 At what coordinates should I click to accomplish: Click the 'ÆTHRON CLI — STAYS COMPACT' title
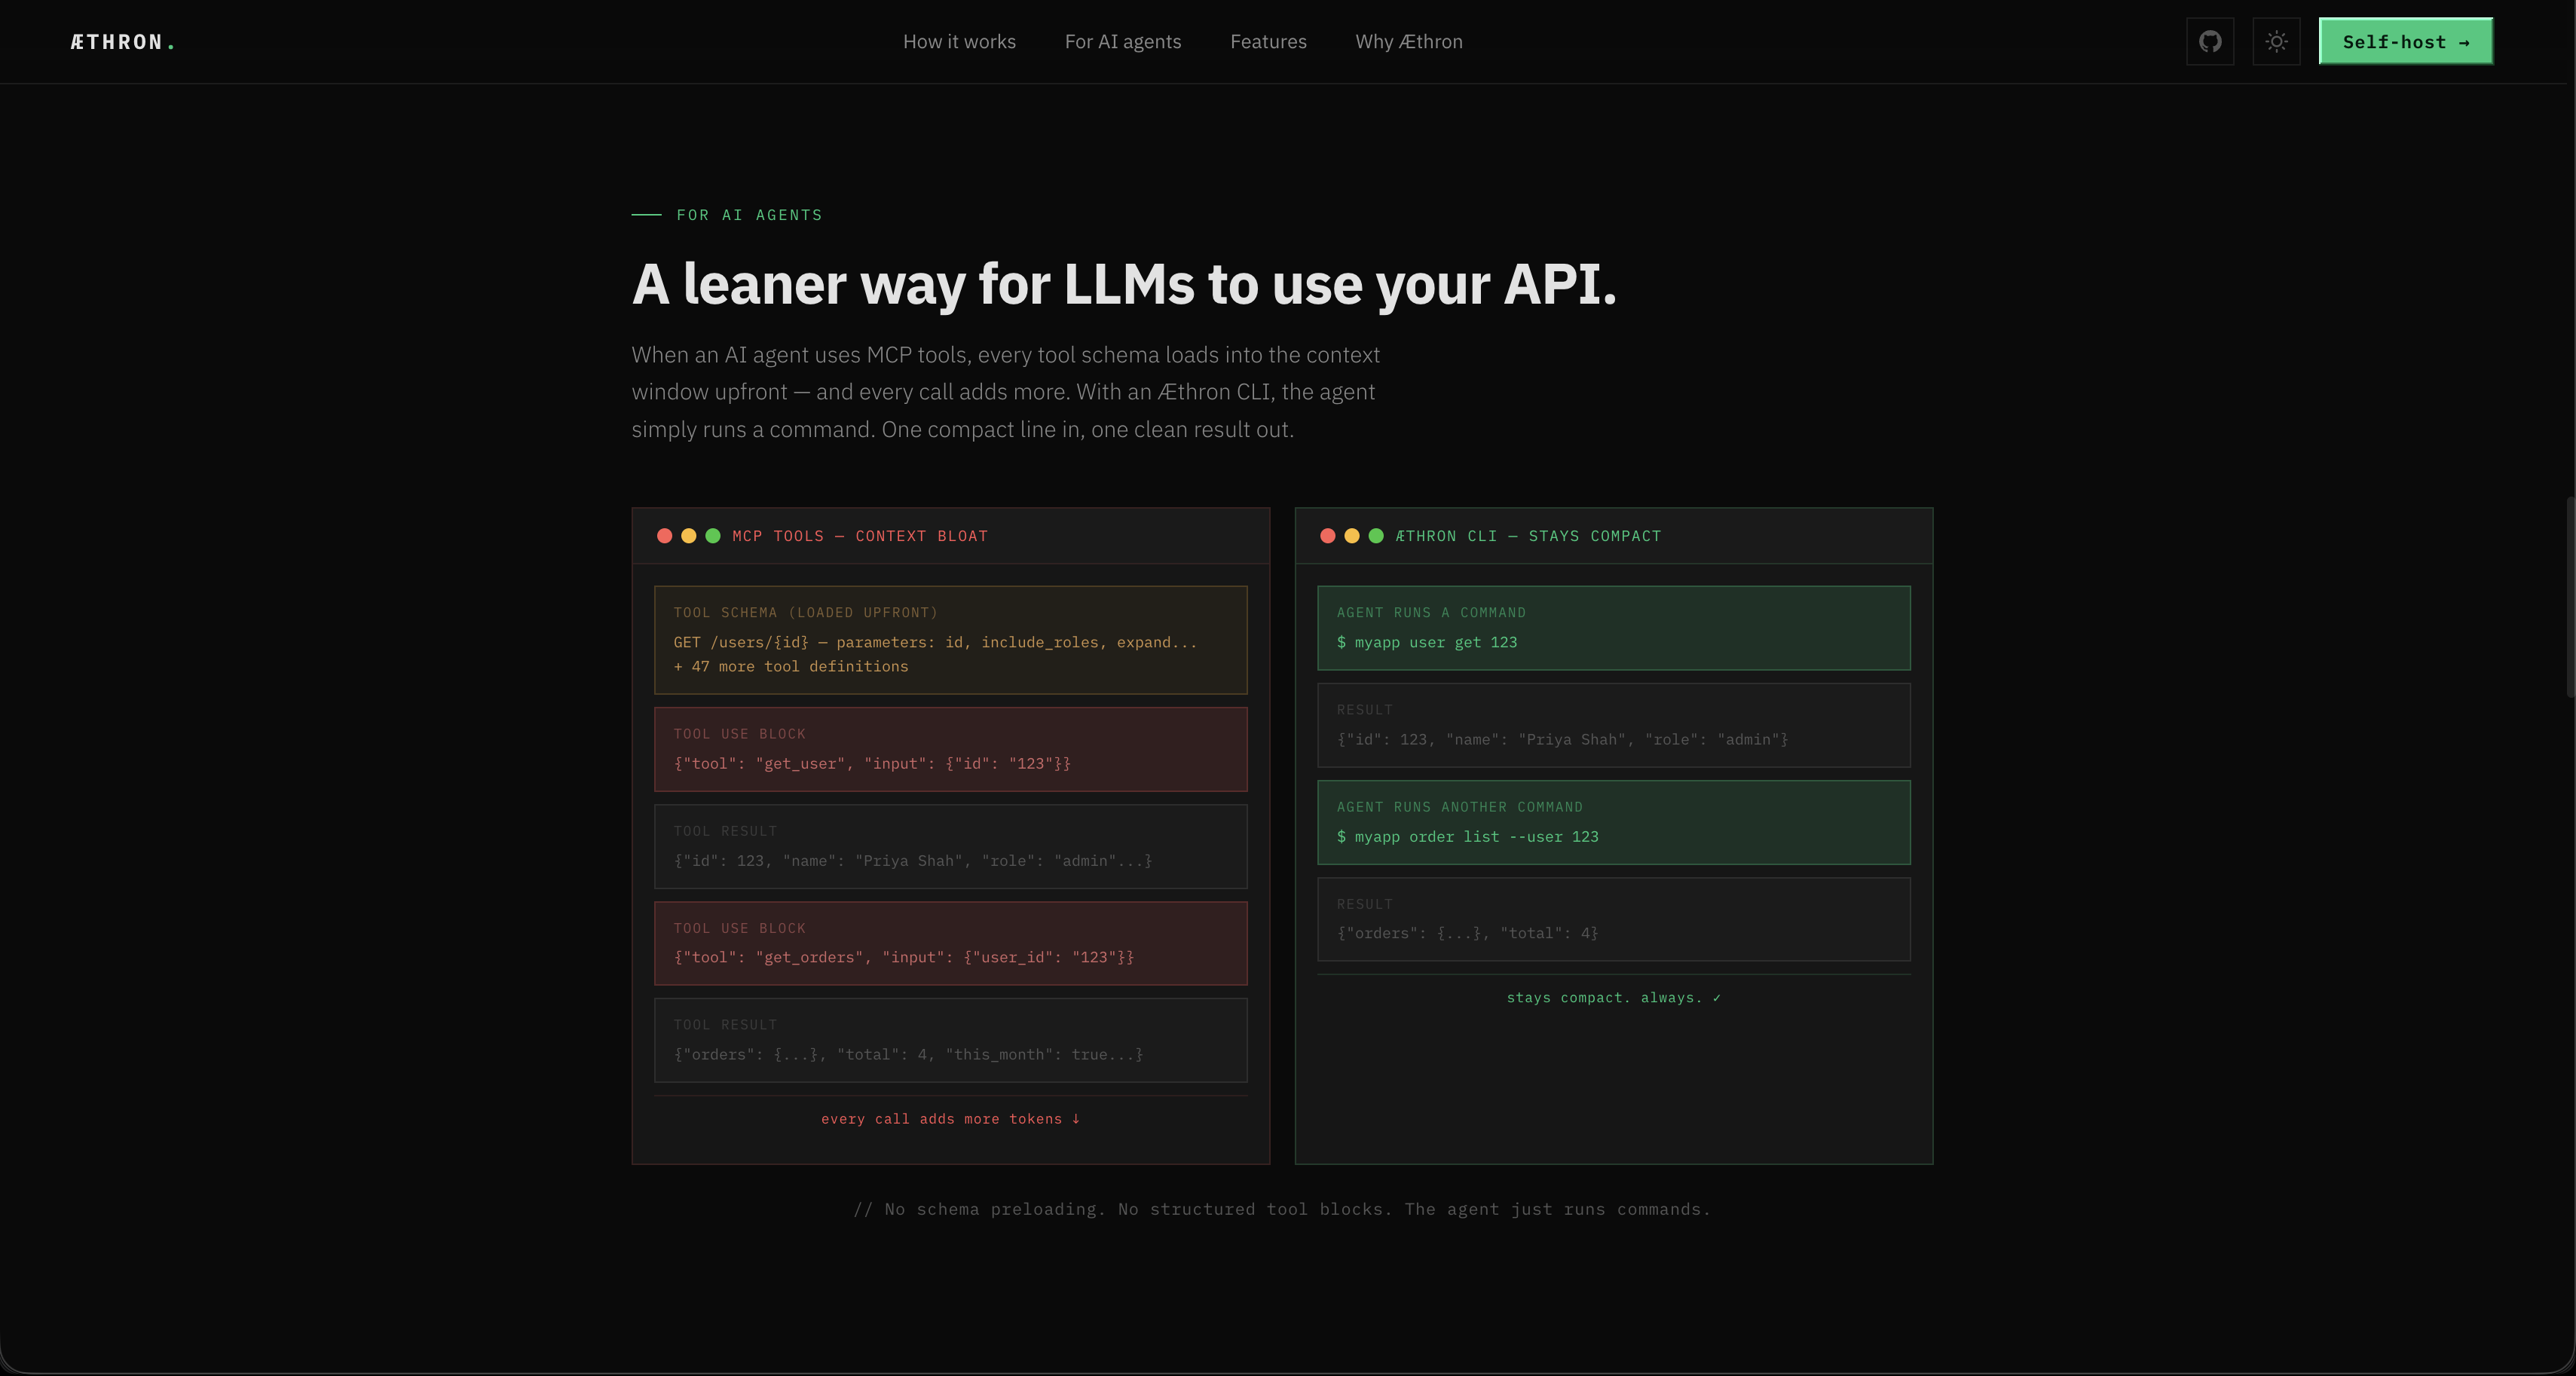(1527, 536)
